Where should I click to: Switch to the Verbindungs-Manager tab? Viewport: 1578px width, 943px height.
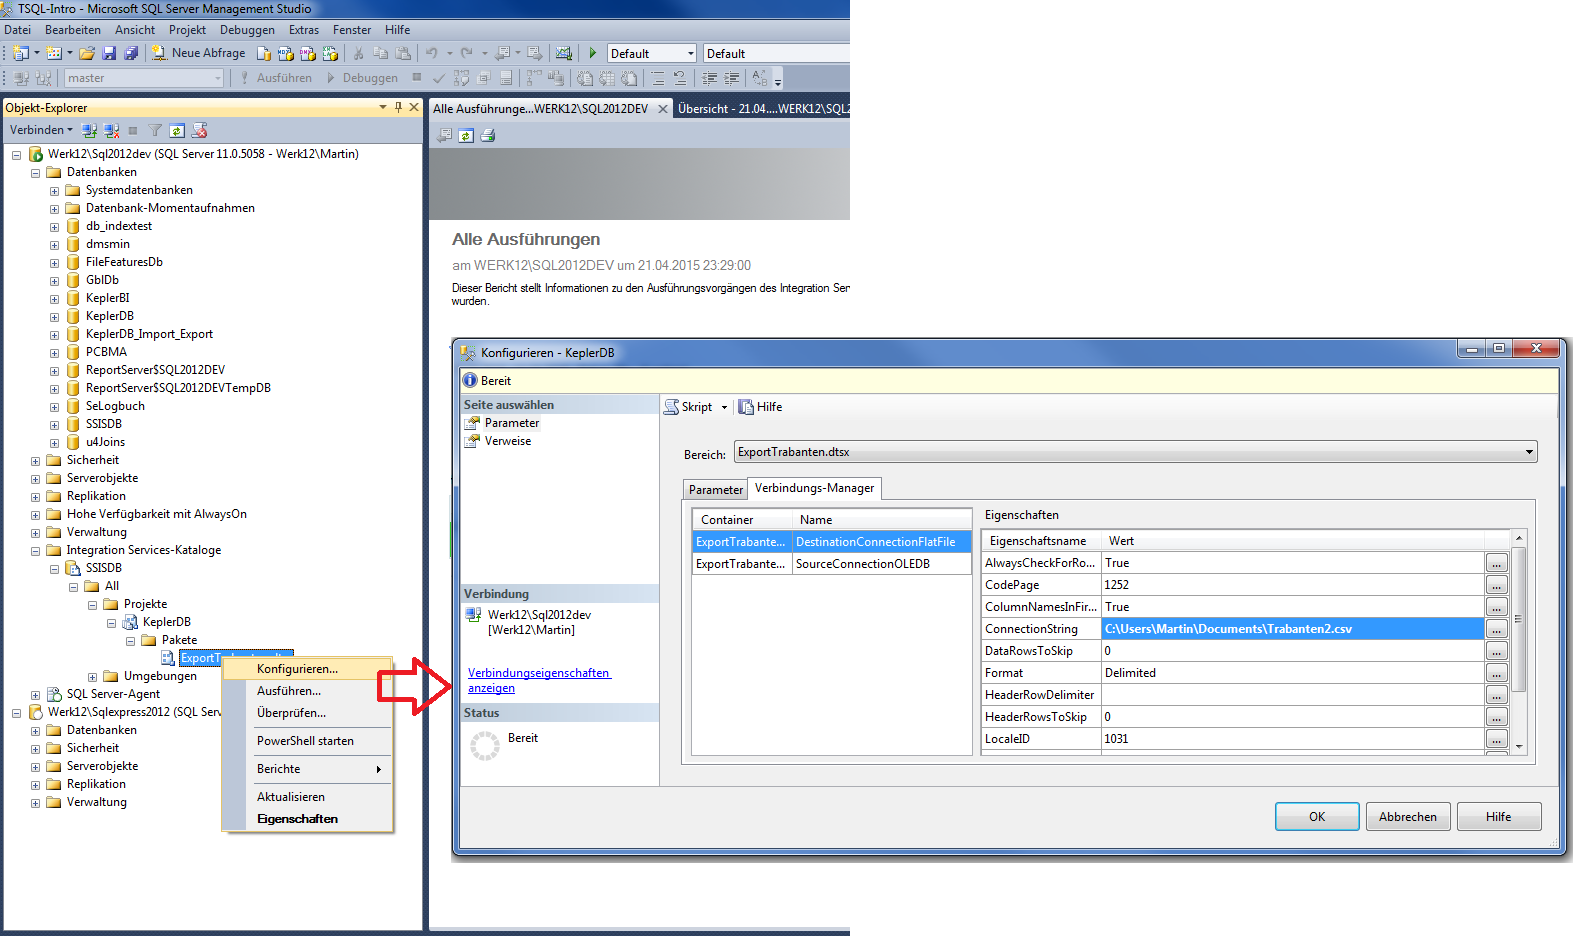pyautogui.click(x=814, y=488)
